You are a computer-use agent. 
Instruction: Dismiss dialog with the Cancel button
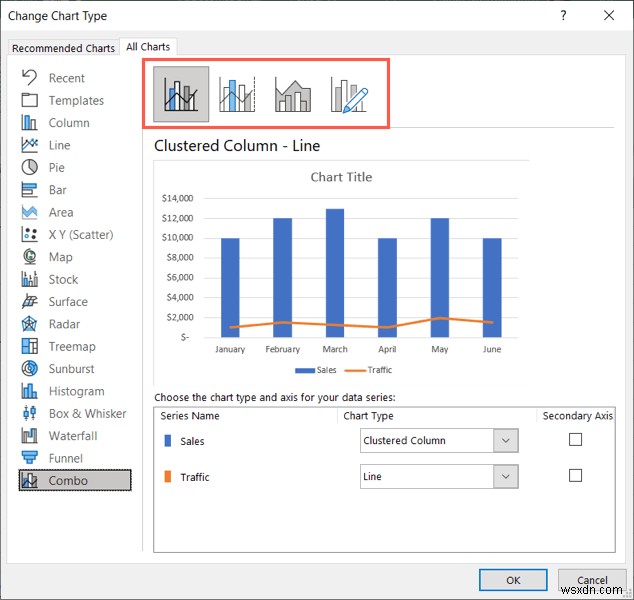point(592,580)
